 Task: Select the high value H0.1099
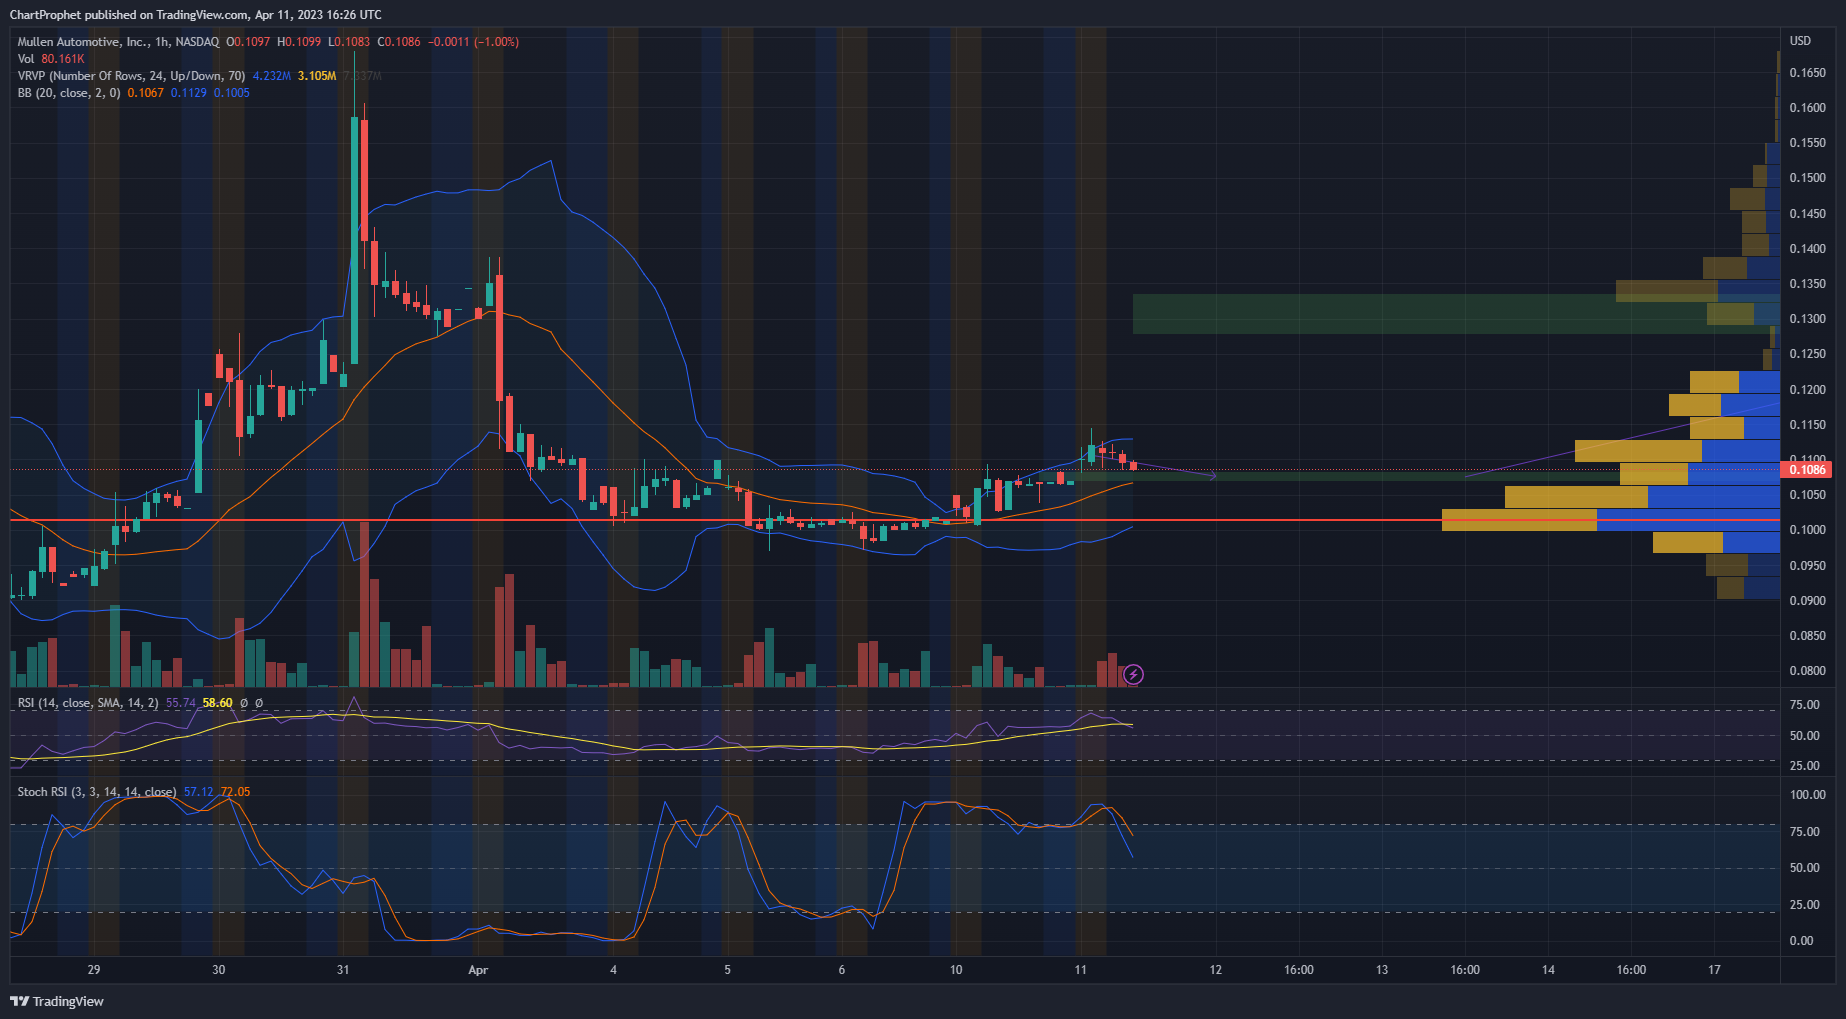(x=299, y=42)
